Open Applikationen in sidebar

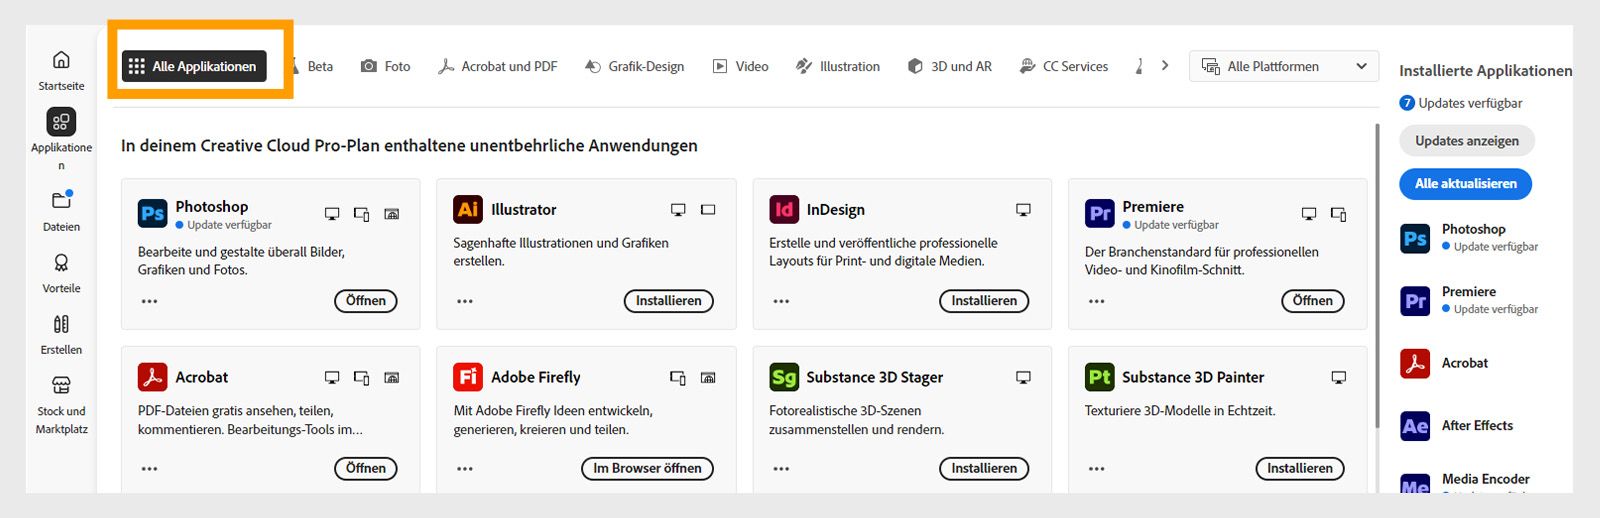[61, 138]
